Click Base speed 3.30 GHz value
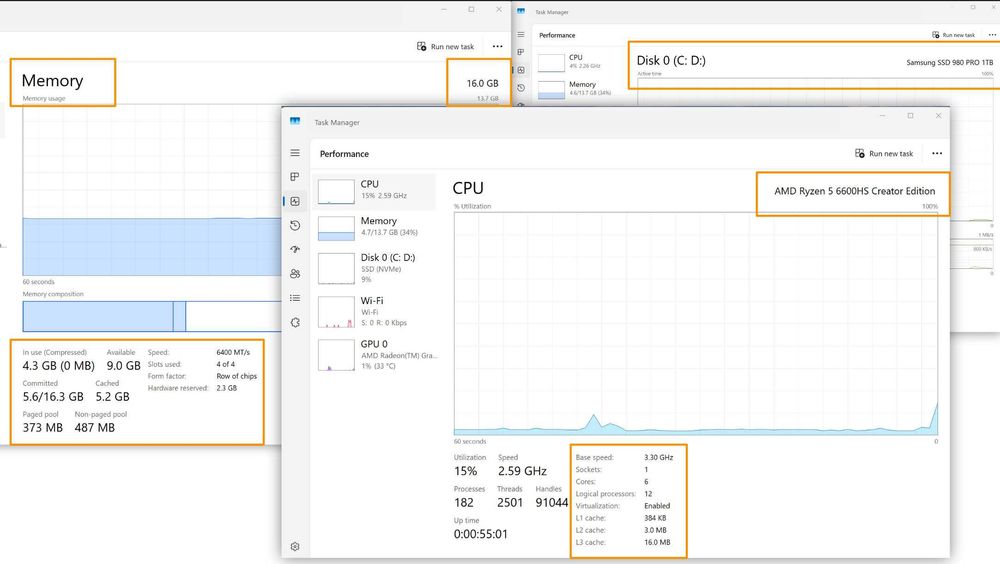Screen dimensions: 1000x564 658,457
